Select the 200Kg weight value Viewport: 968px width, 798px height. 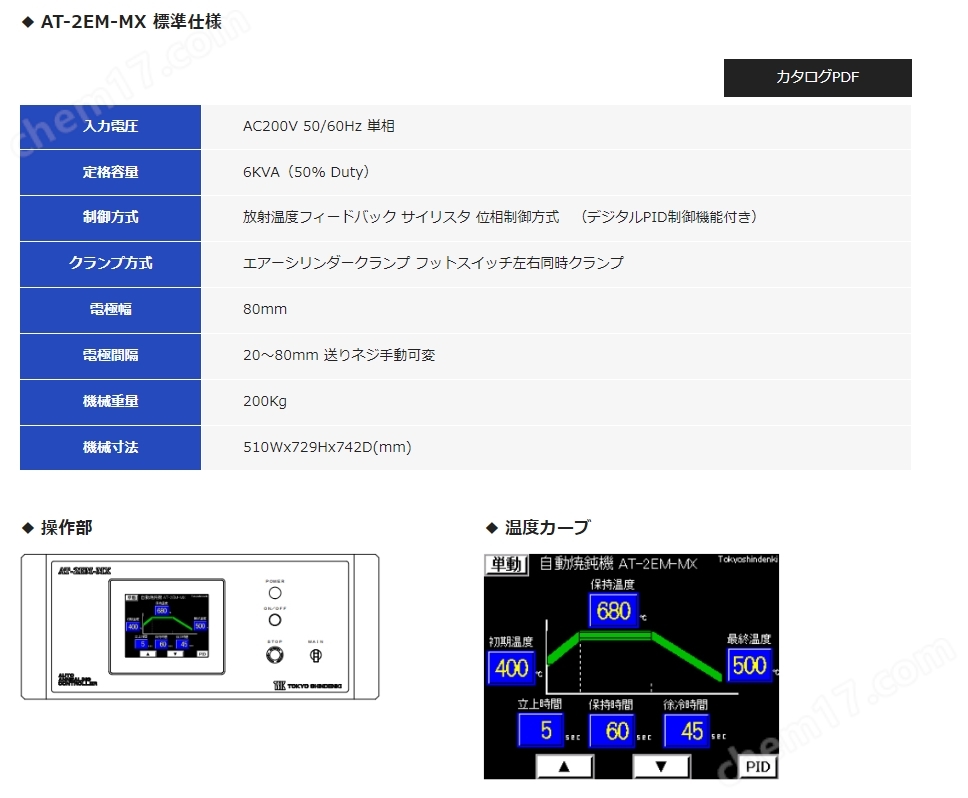[x=265, y=401]
